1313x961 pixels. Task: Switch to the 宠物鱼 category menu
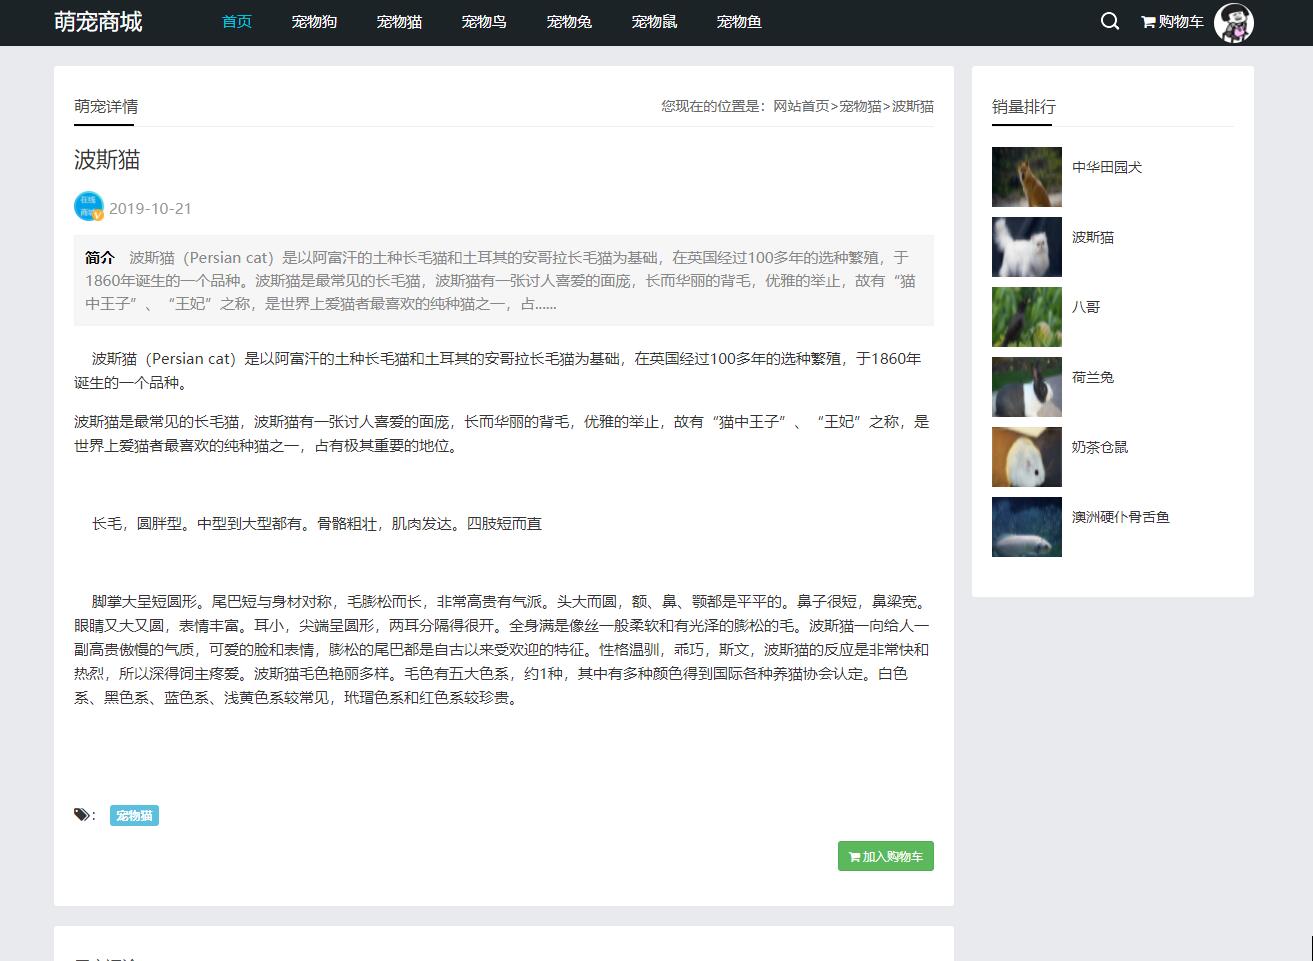pos(739,21)
